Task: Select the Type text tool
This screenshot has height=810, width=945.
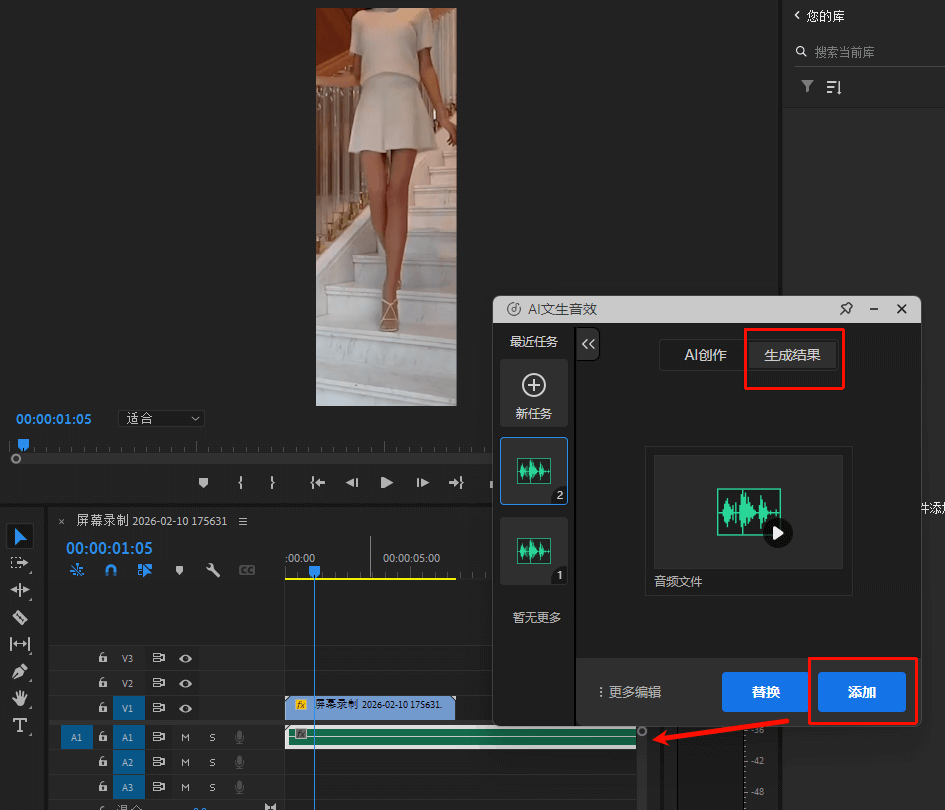Action: [x=20, y=725]
